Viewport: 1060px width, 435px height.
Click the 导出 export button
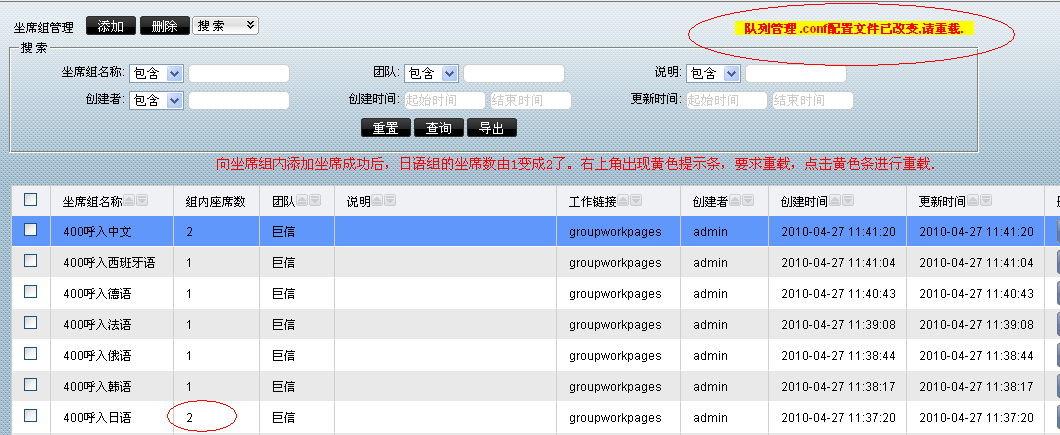pos(491,128)
